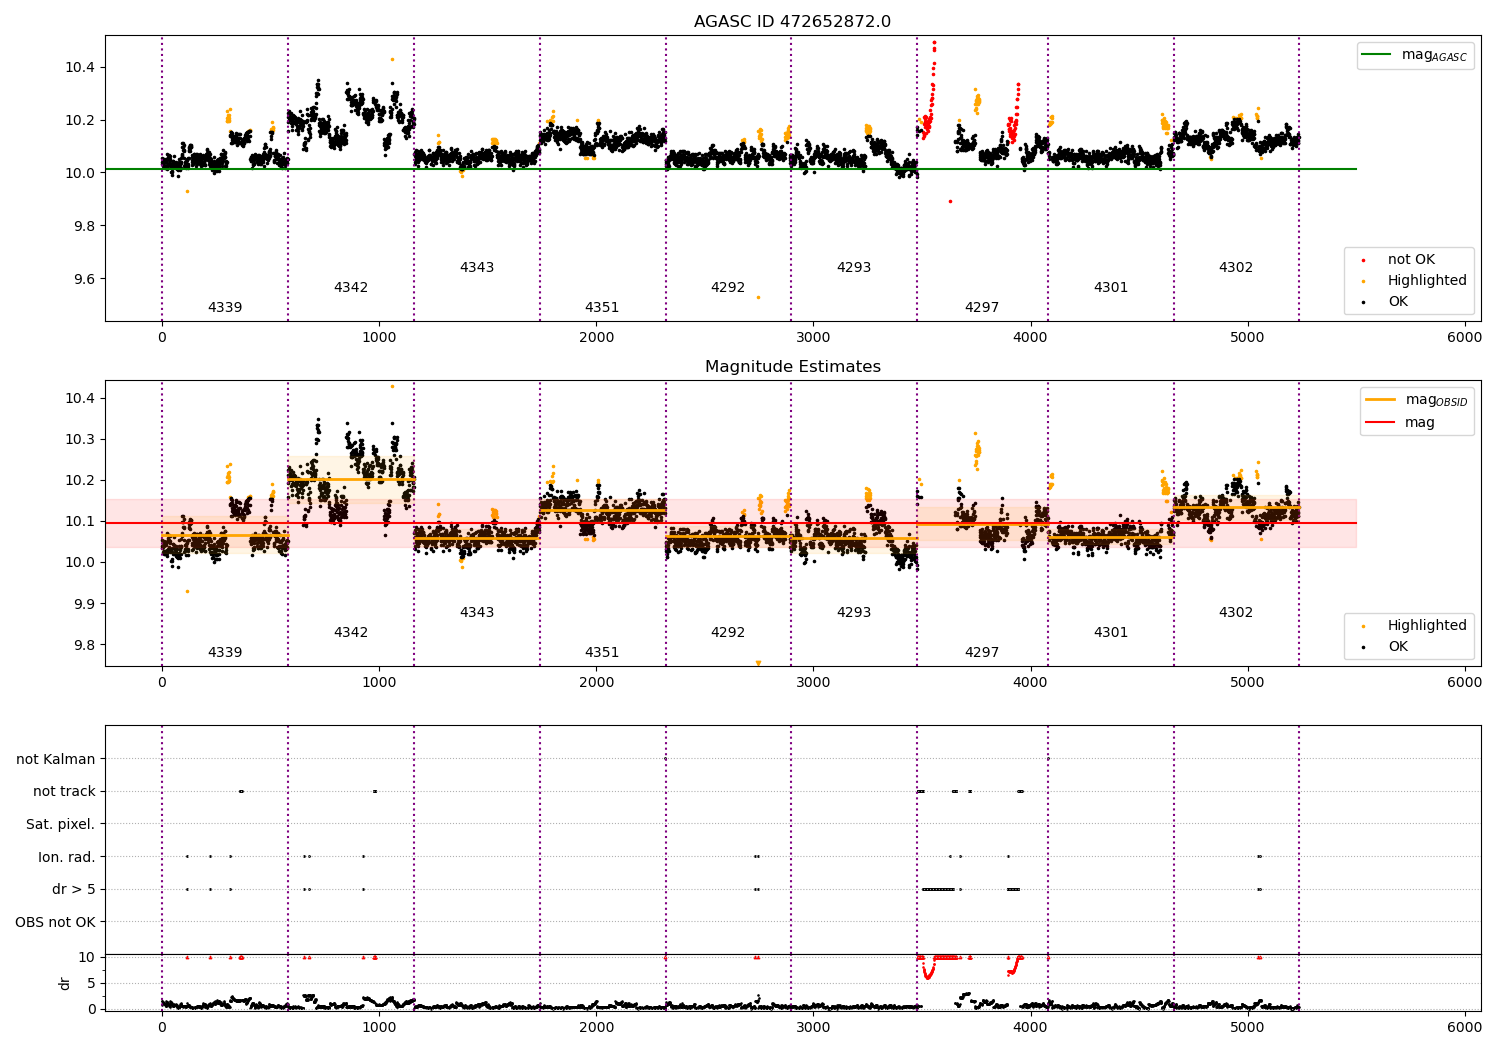Click OBSID label 4301 in top plot
The width and height of the screenshot is (1500, 1050).
click(1111, 288)
